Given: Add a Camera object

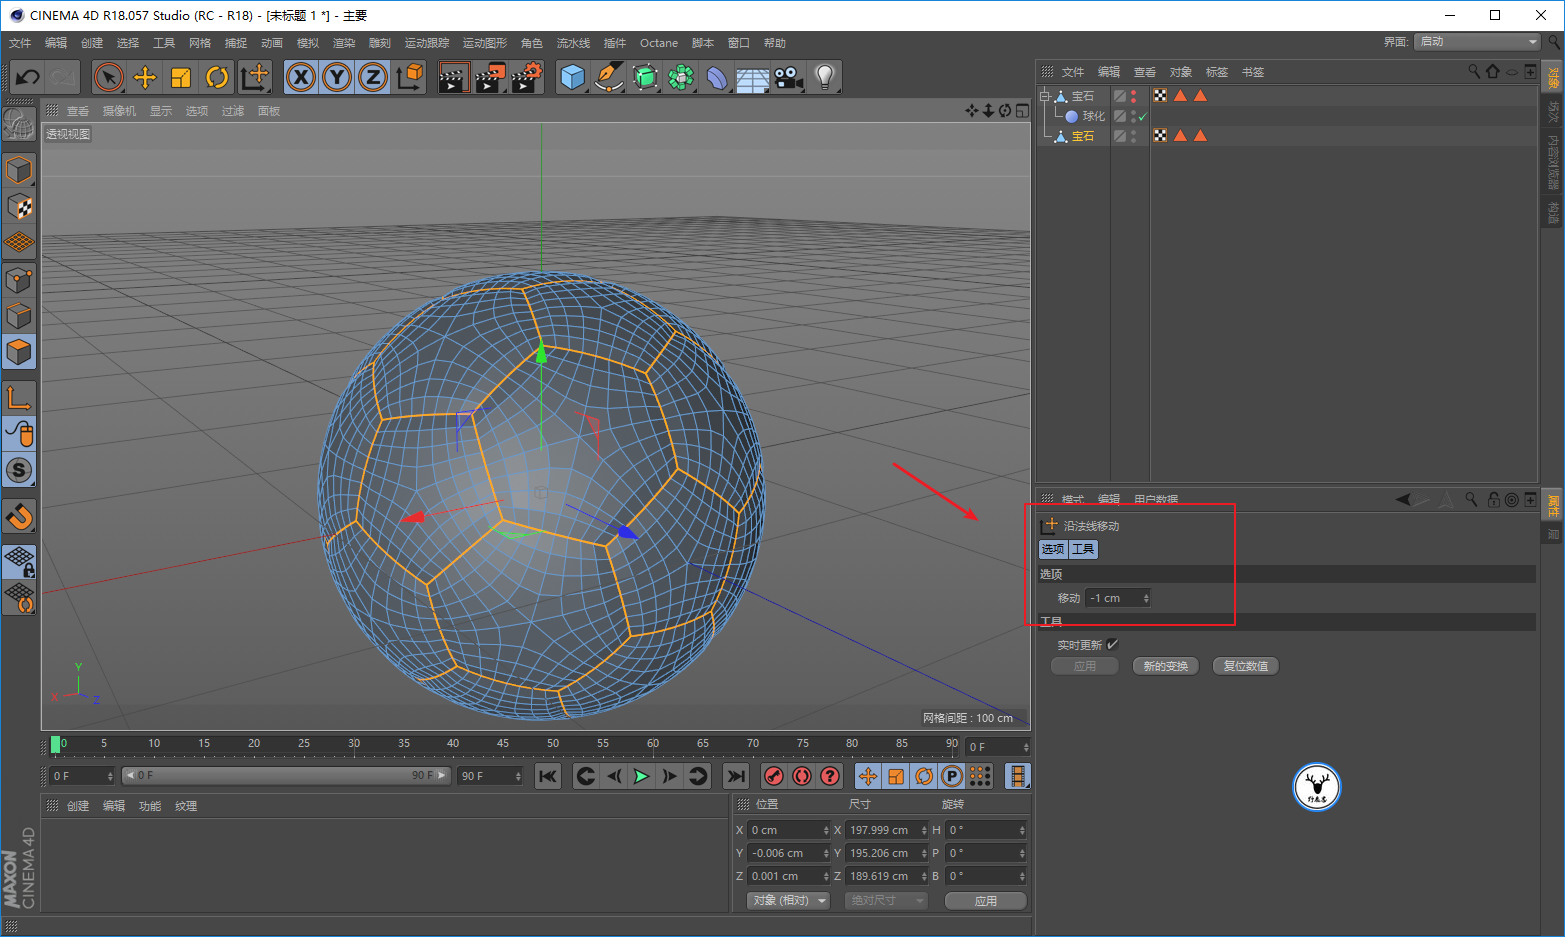Looking at the screenshot, I should point(788,77).
